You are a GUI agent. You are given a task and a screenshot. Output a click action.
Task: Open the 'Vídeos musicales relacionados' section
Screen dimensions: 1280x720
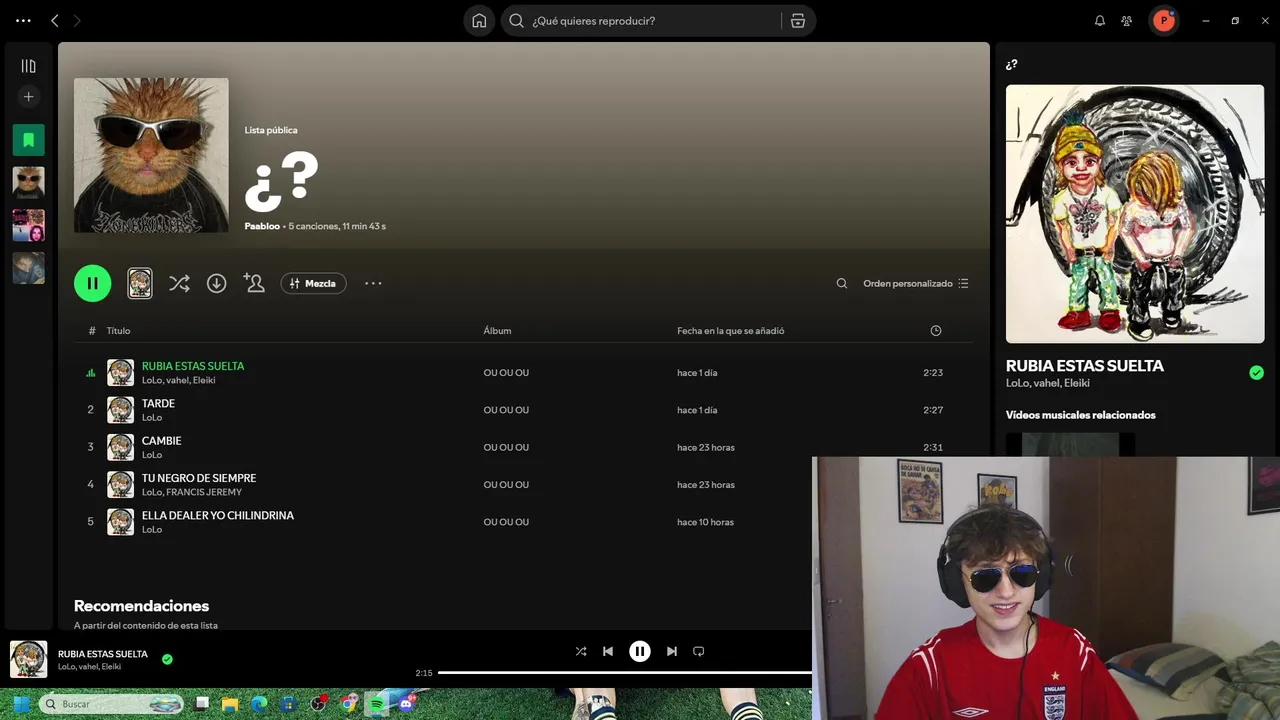1080,415
